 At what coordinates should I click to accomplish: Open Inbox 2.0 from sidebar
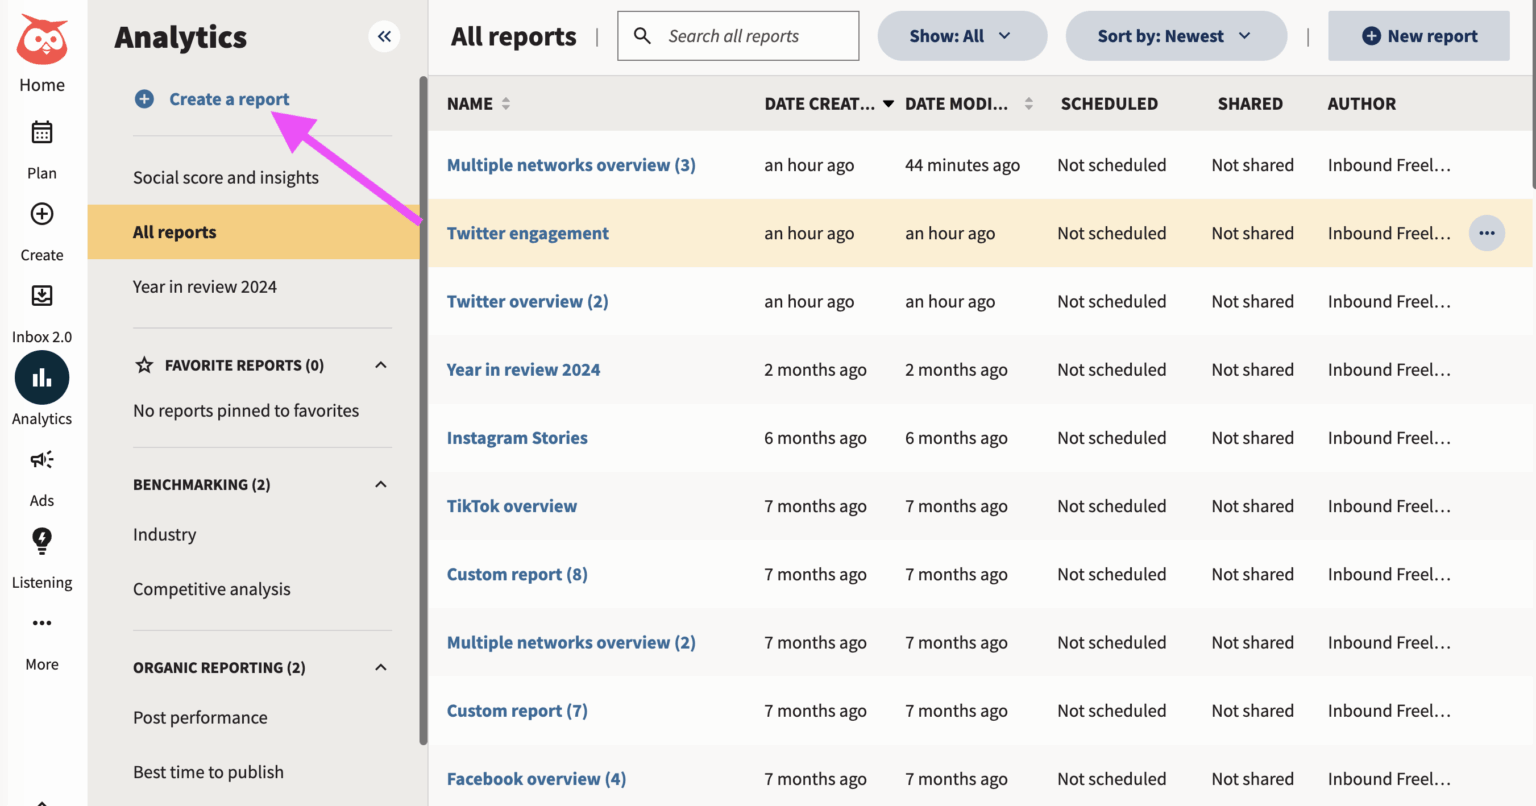pyautogui.click(x=42, y=296)
